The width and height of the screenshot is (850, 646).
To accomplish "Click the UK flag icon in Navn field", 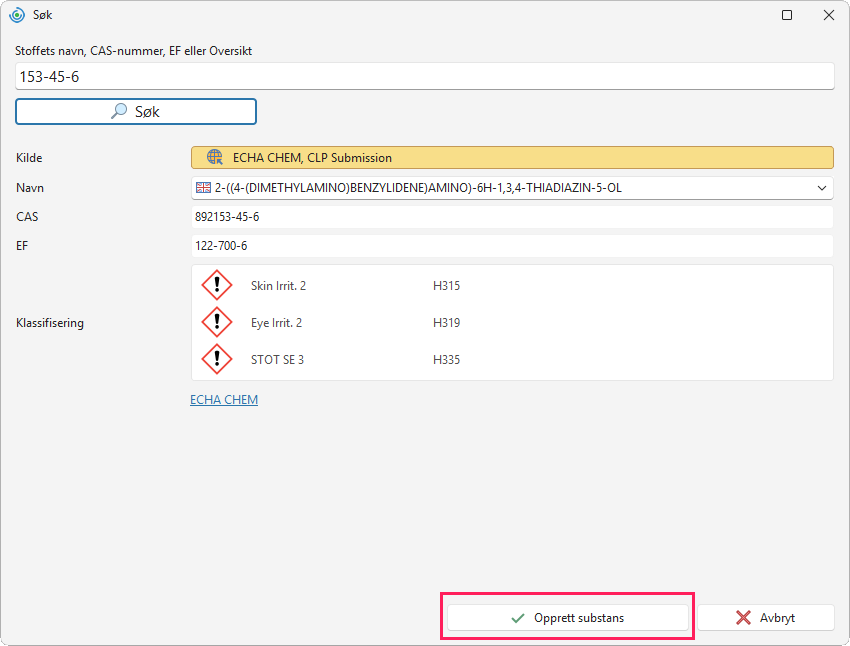I will tap(203, 188).
